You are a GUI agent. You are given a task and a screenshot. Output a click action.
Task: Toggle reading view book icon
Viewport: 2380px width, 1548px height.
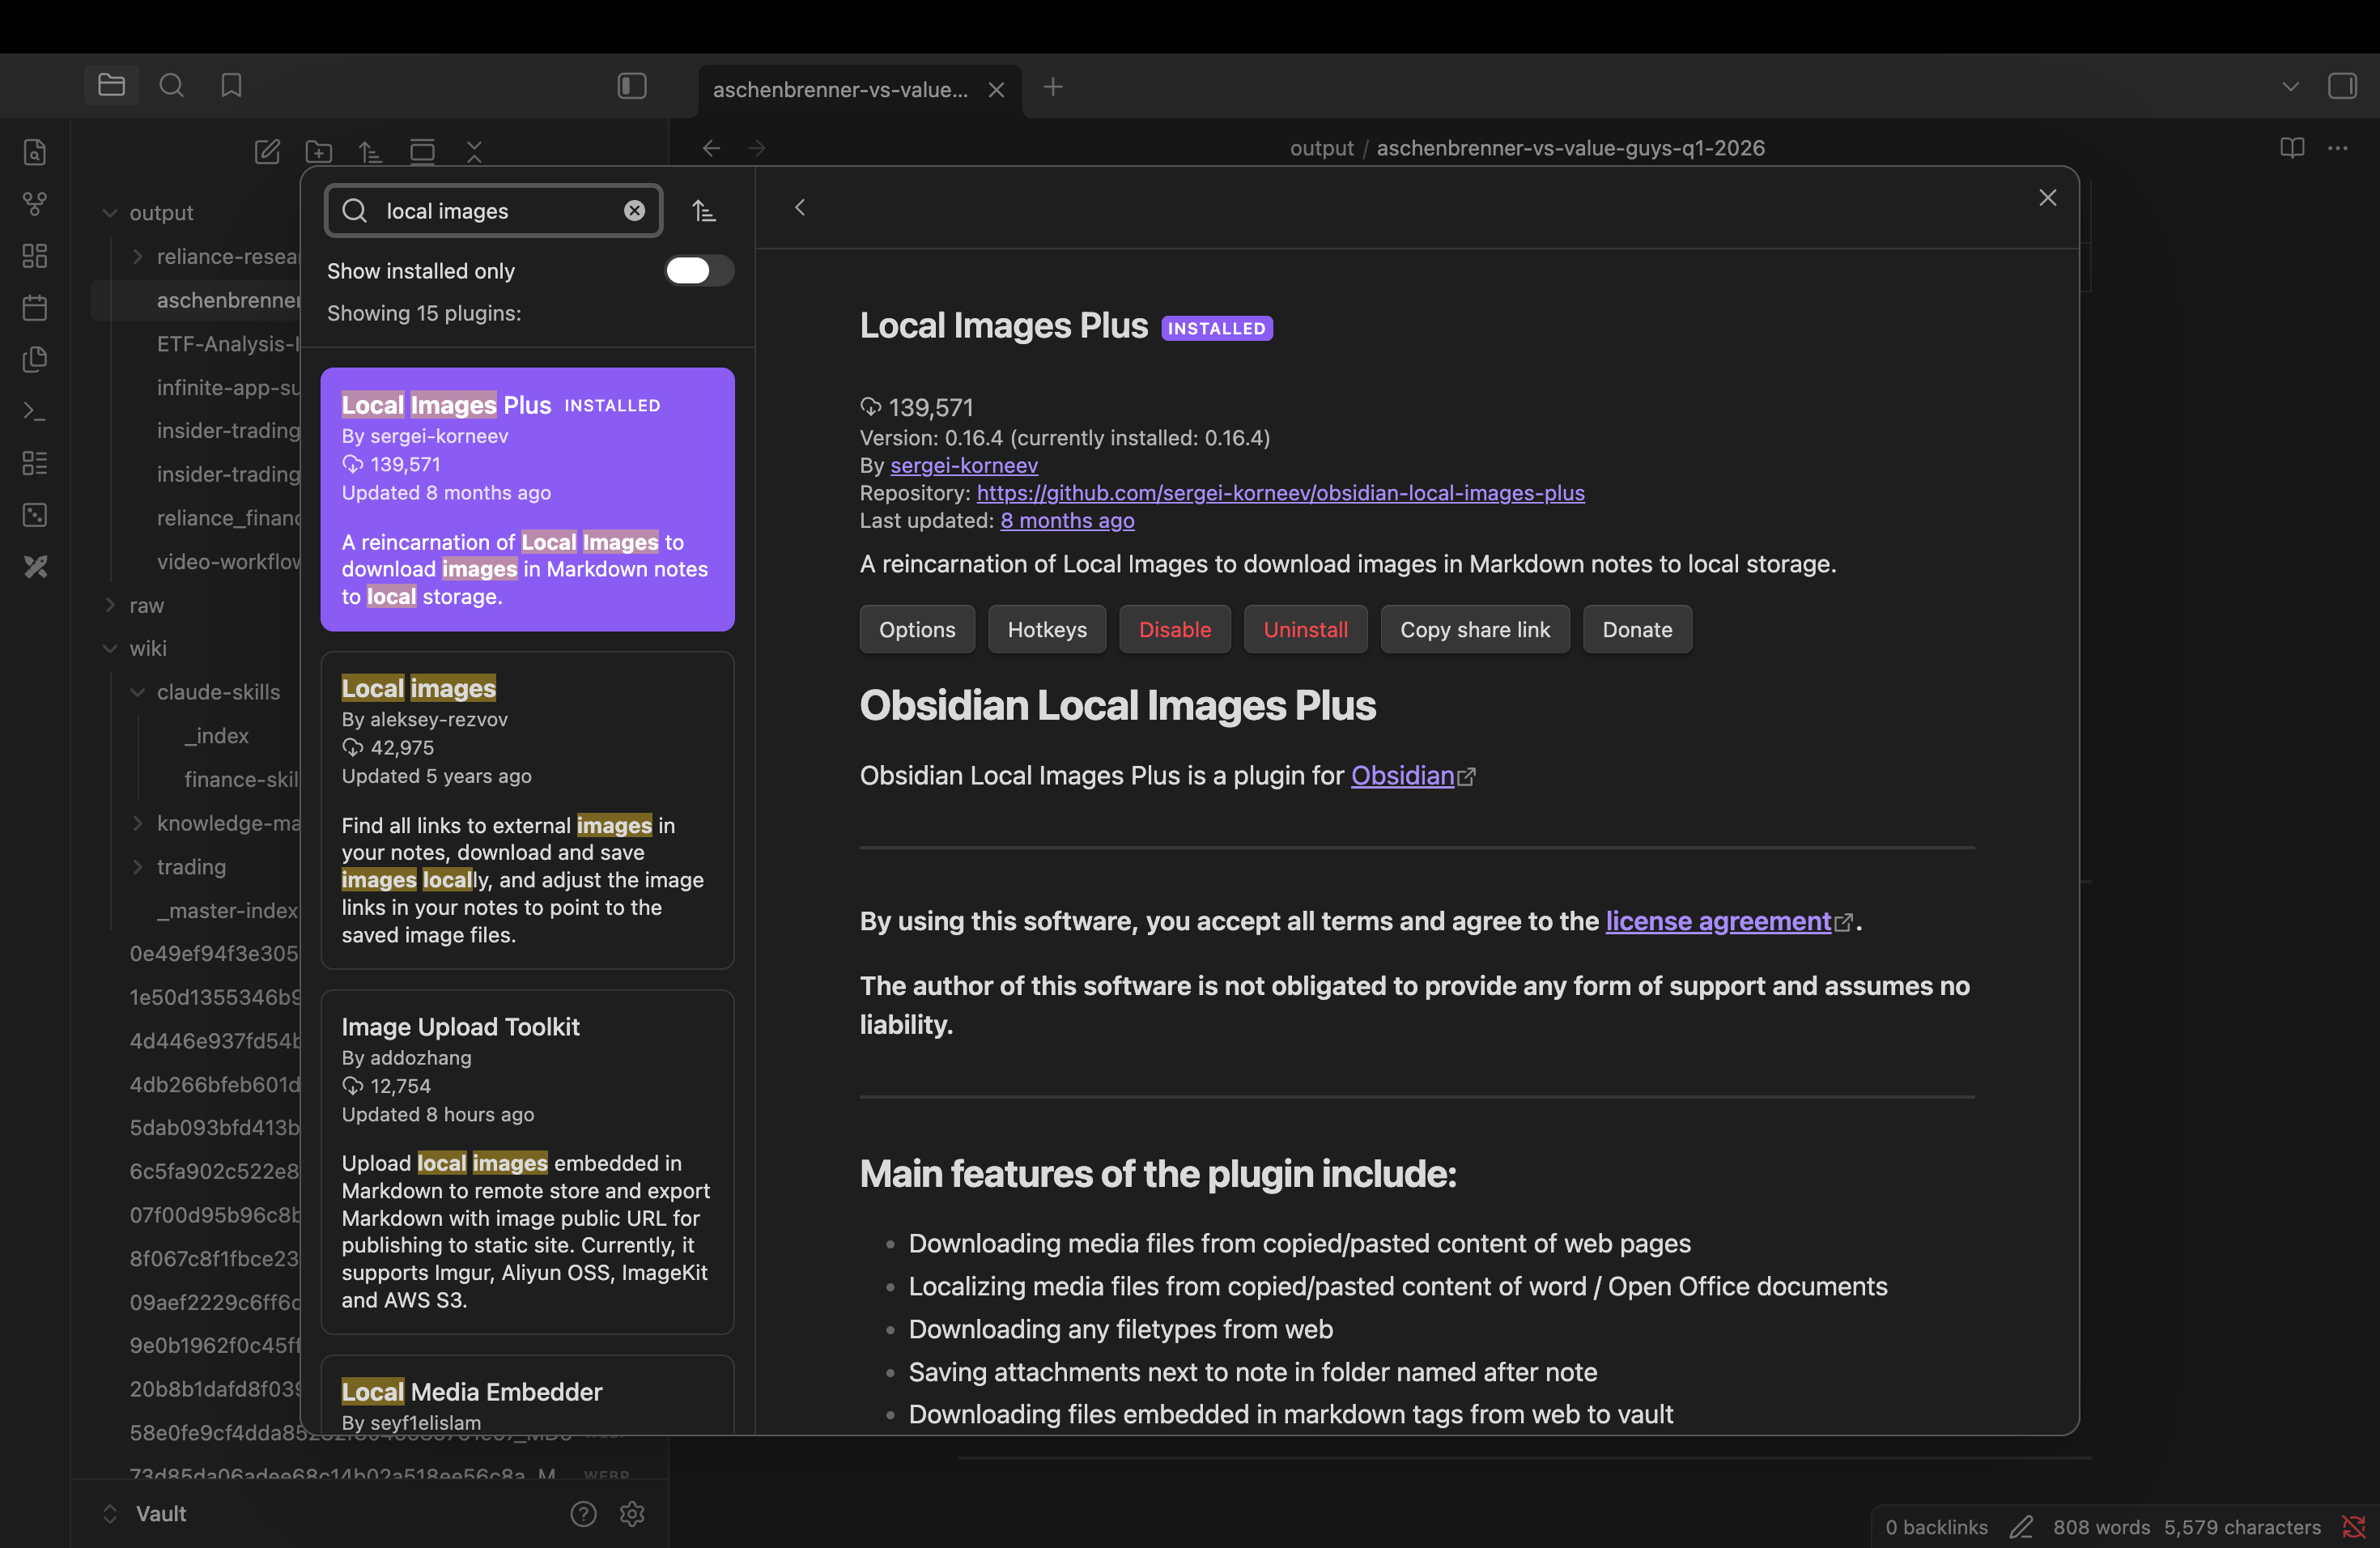point(2292,148)
